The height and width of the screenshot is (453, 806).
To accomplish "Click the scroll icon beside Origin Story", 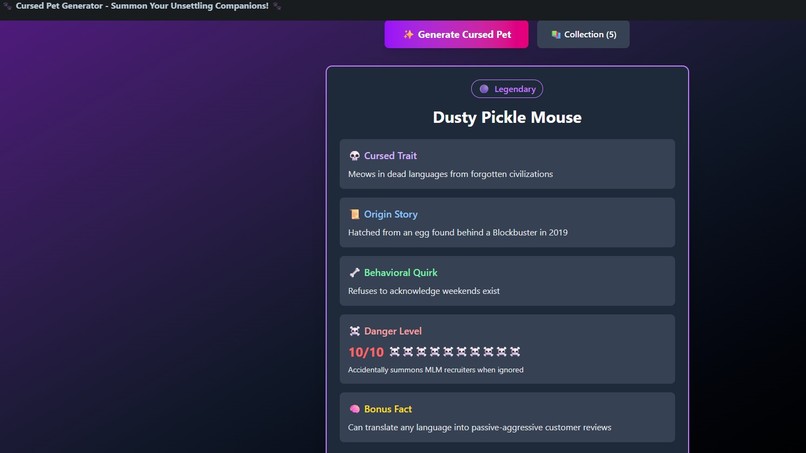I will [x=354, y=214].
